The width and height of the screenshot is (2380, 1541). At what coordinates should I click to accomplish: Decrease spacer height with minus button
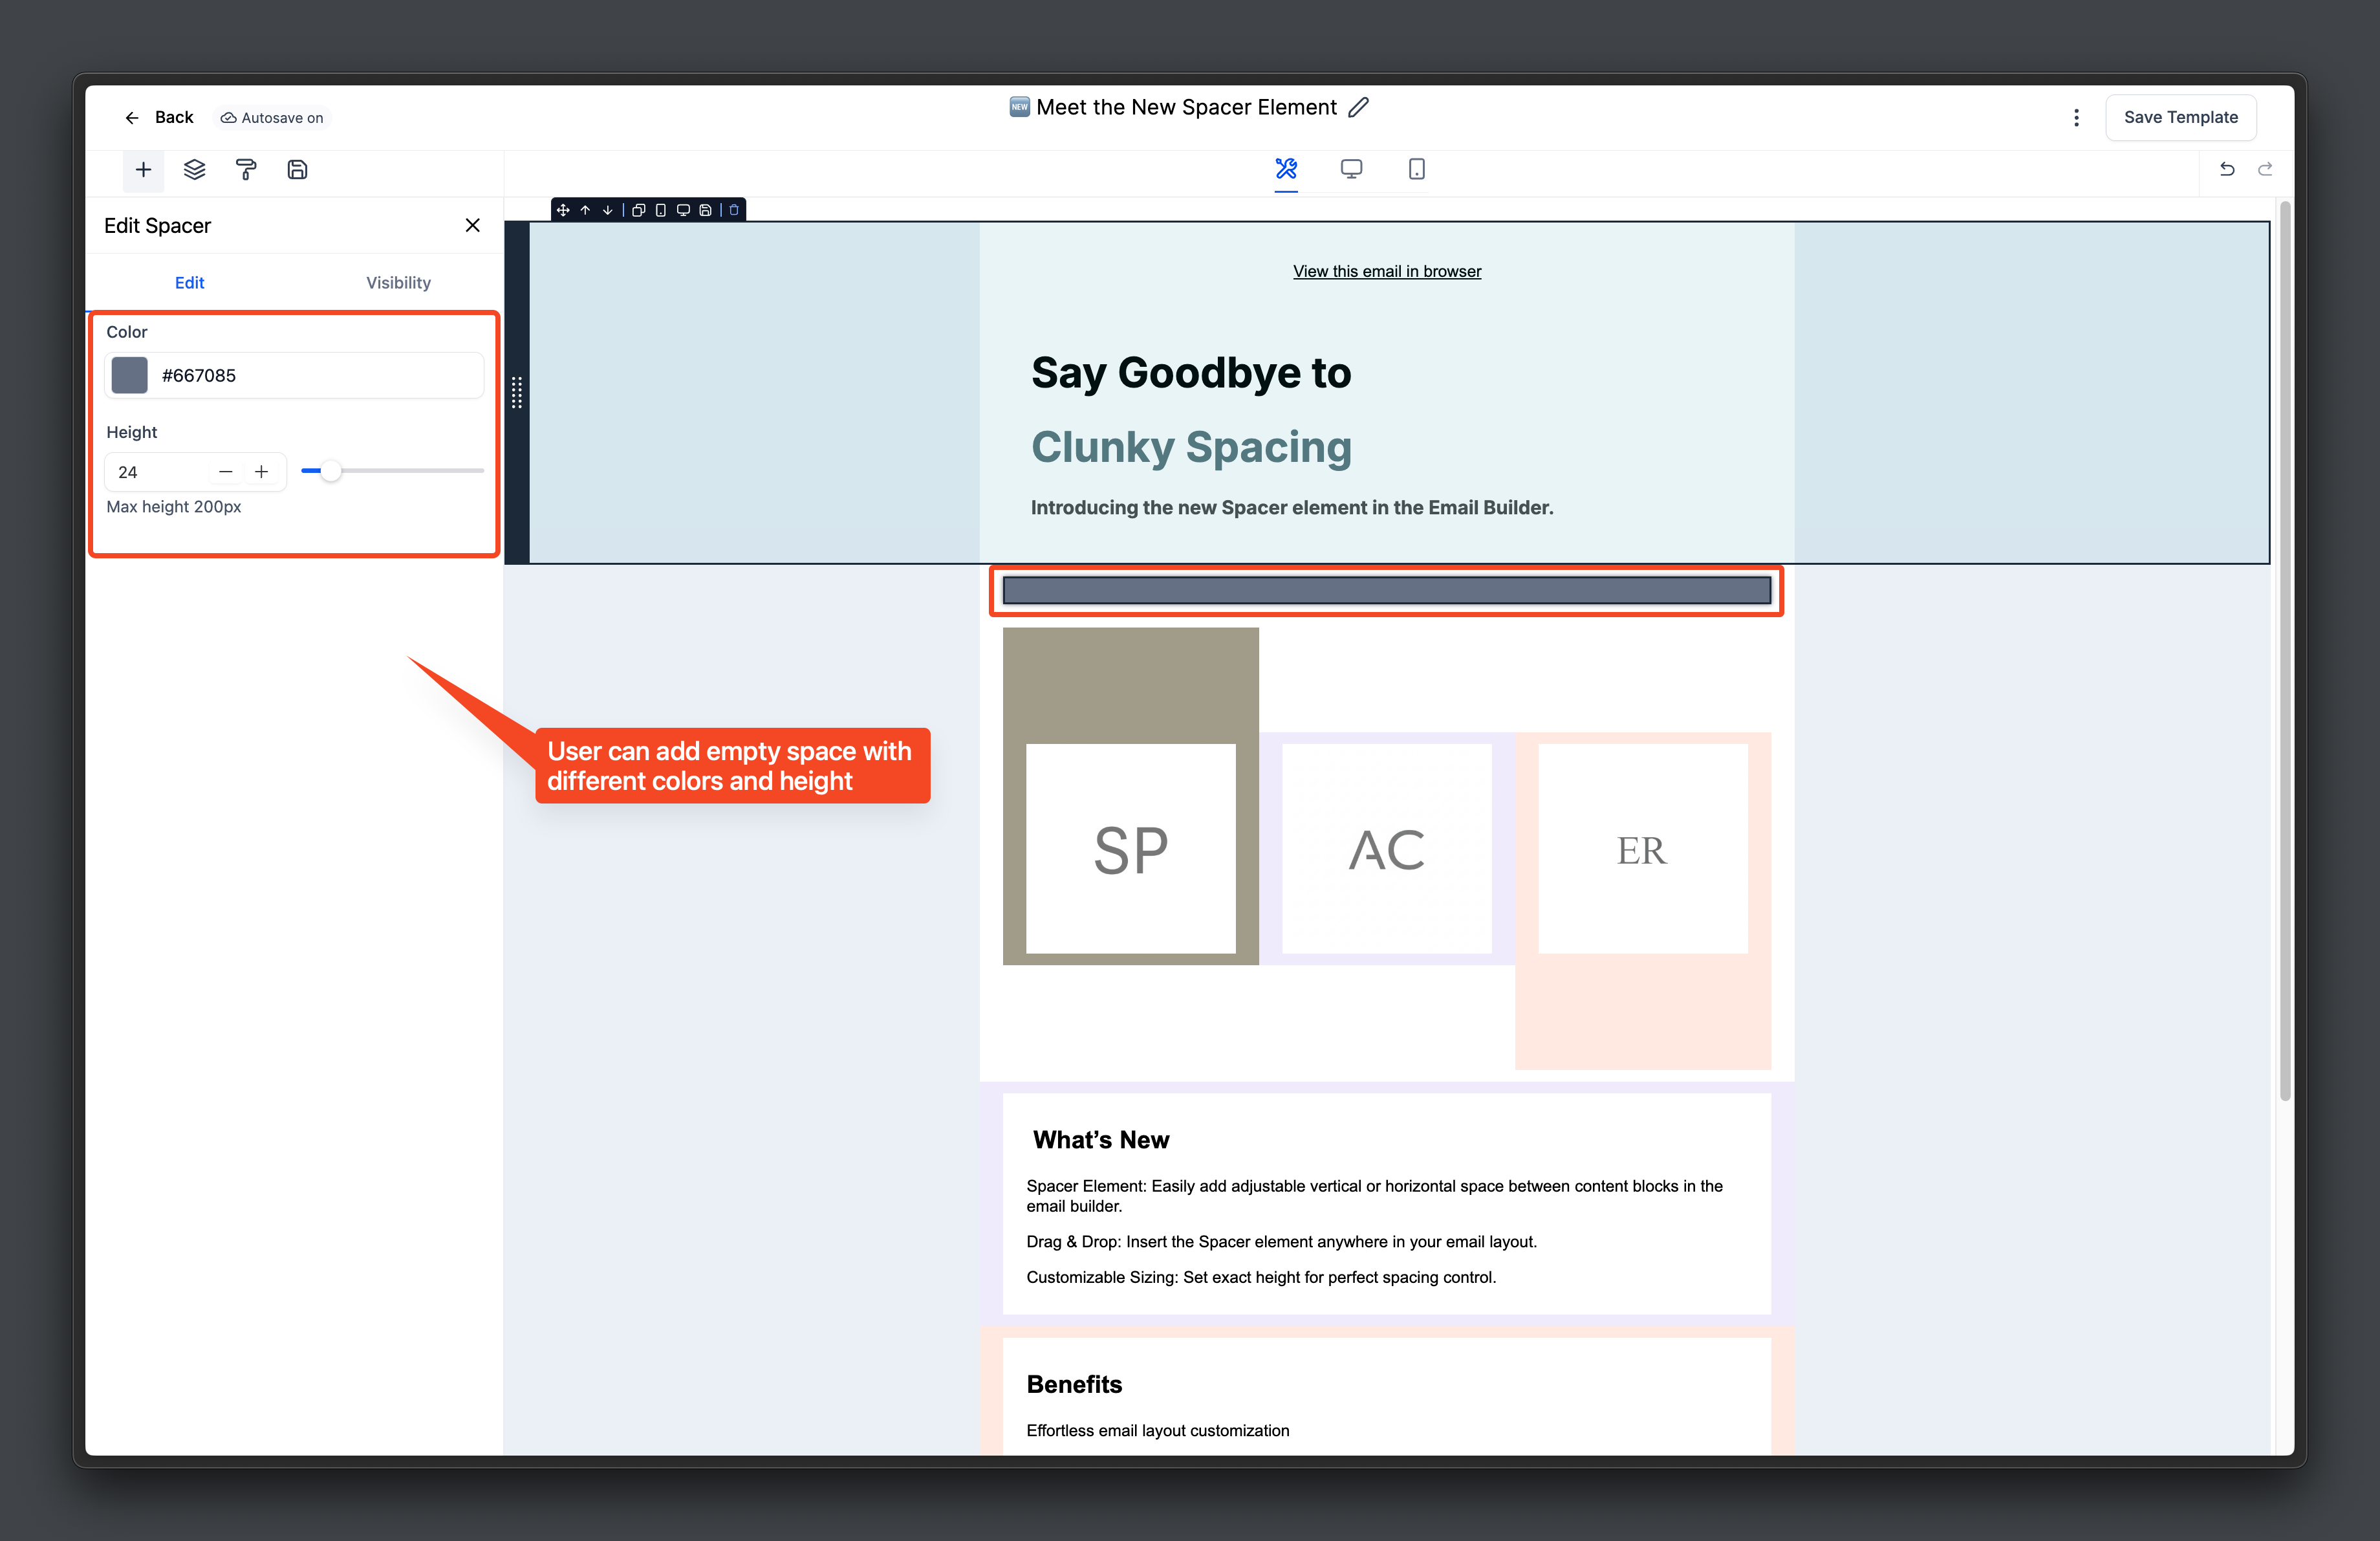[x=226, y=472]
